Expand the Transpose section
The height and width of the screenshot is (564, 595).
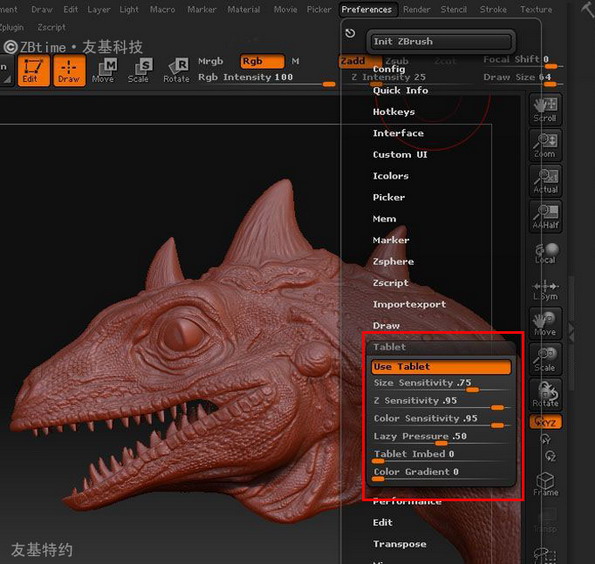(399, 544)
